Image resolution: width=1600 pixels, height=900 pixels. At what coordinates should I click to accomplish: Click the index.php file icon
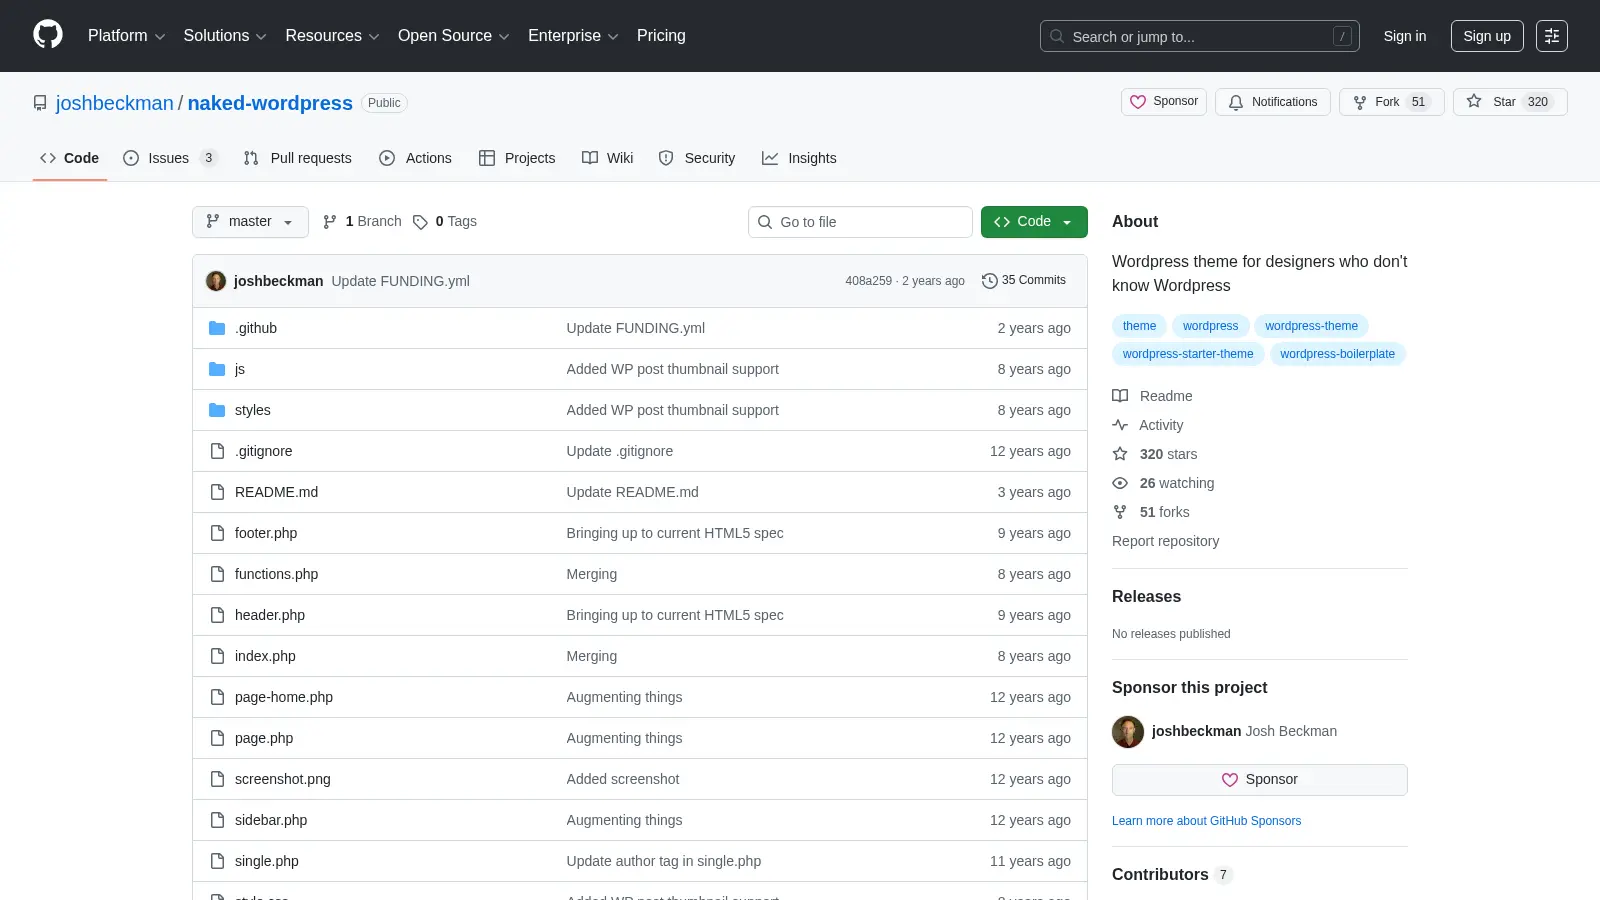217,656
